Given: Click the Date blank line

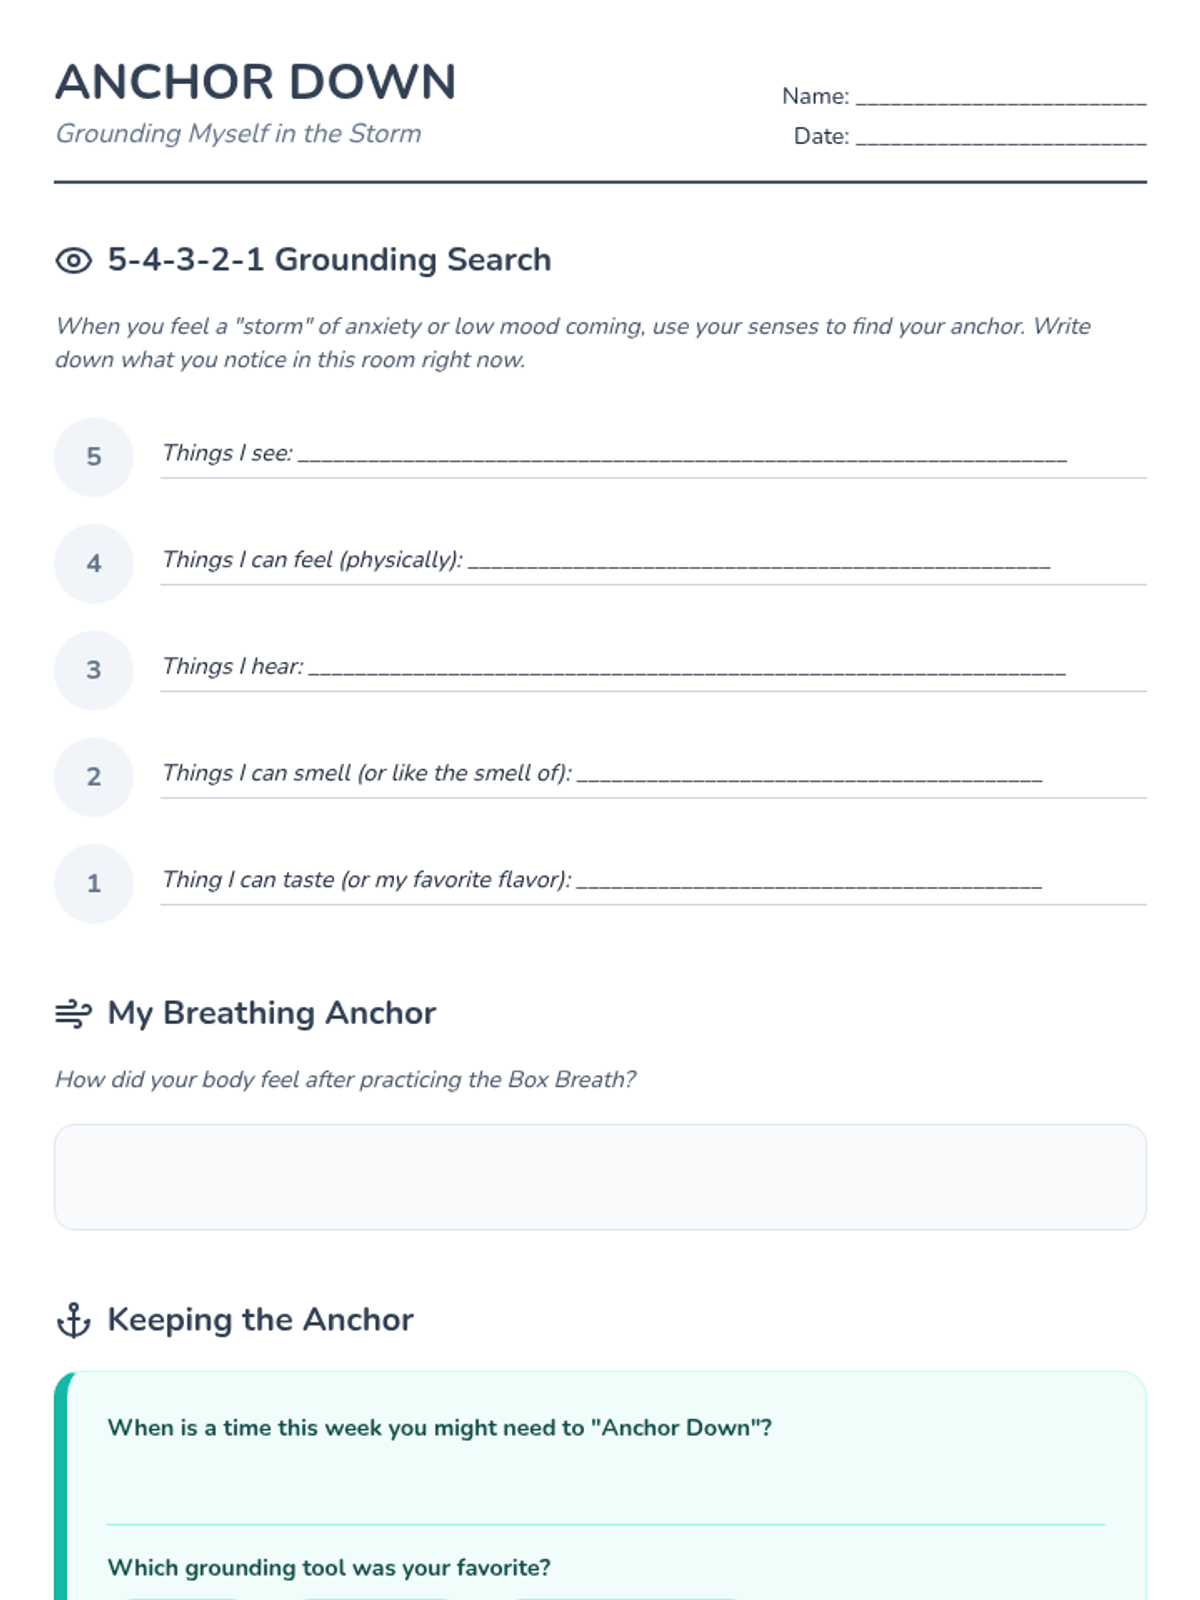Looking at the screenshot, I should tap(1001, 137).
